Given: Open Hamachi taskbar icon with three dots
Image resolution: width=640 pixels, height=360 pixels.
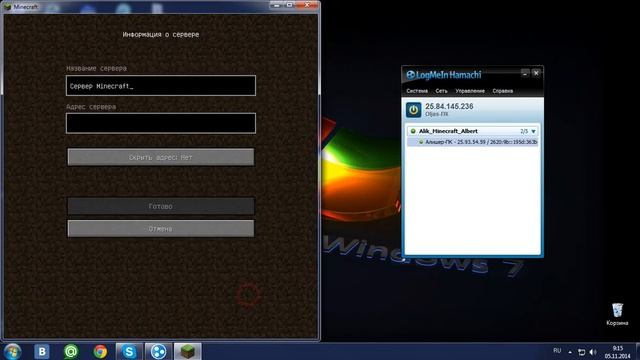Looking at the screenshot, I should coord(158,351).
